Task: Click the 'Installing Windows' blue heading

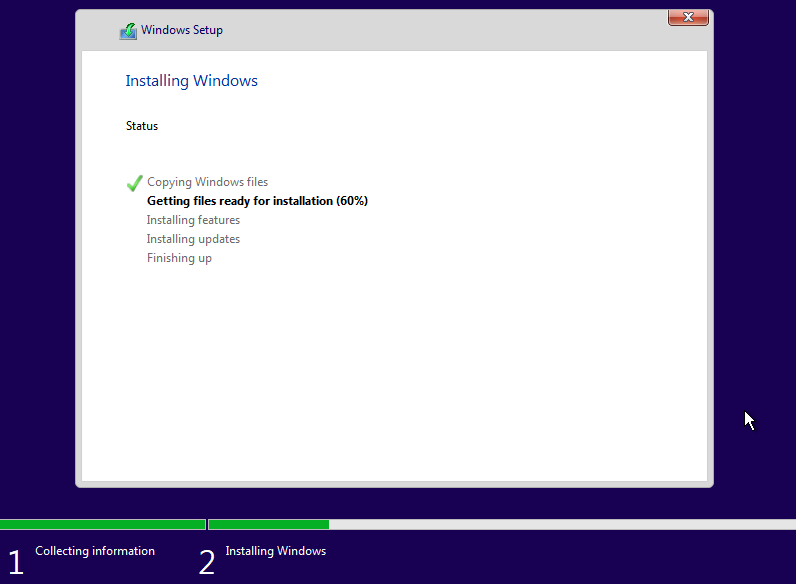Action: coord(191,81)
